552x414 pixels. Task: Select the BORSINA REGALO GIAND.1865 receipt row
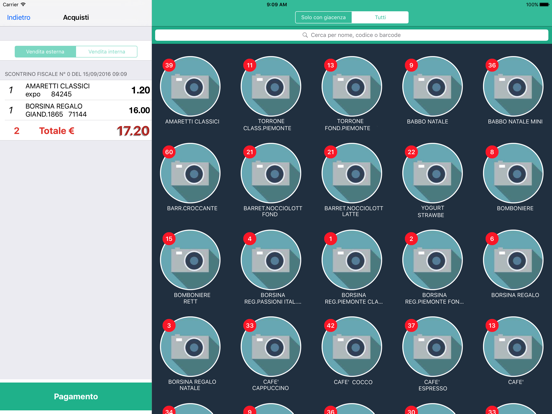tap(76, 110)
